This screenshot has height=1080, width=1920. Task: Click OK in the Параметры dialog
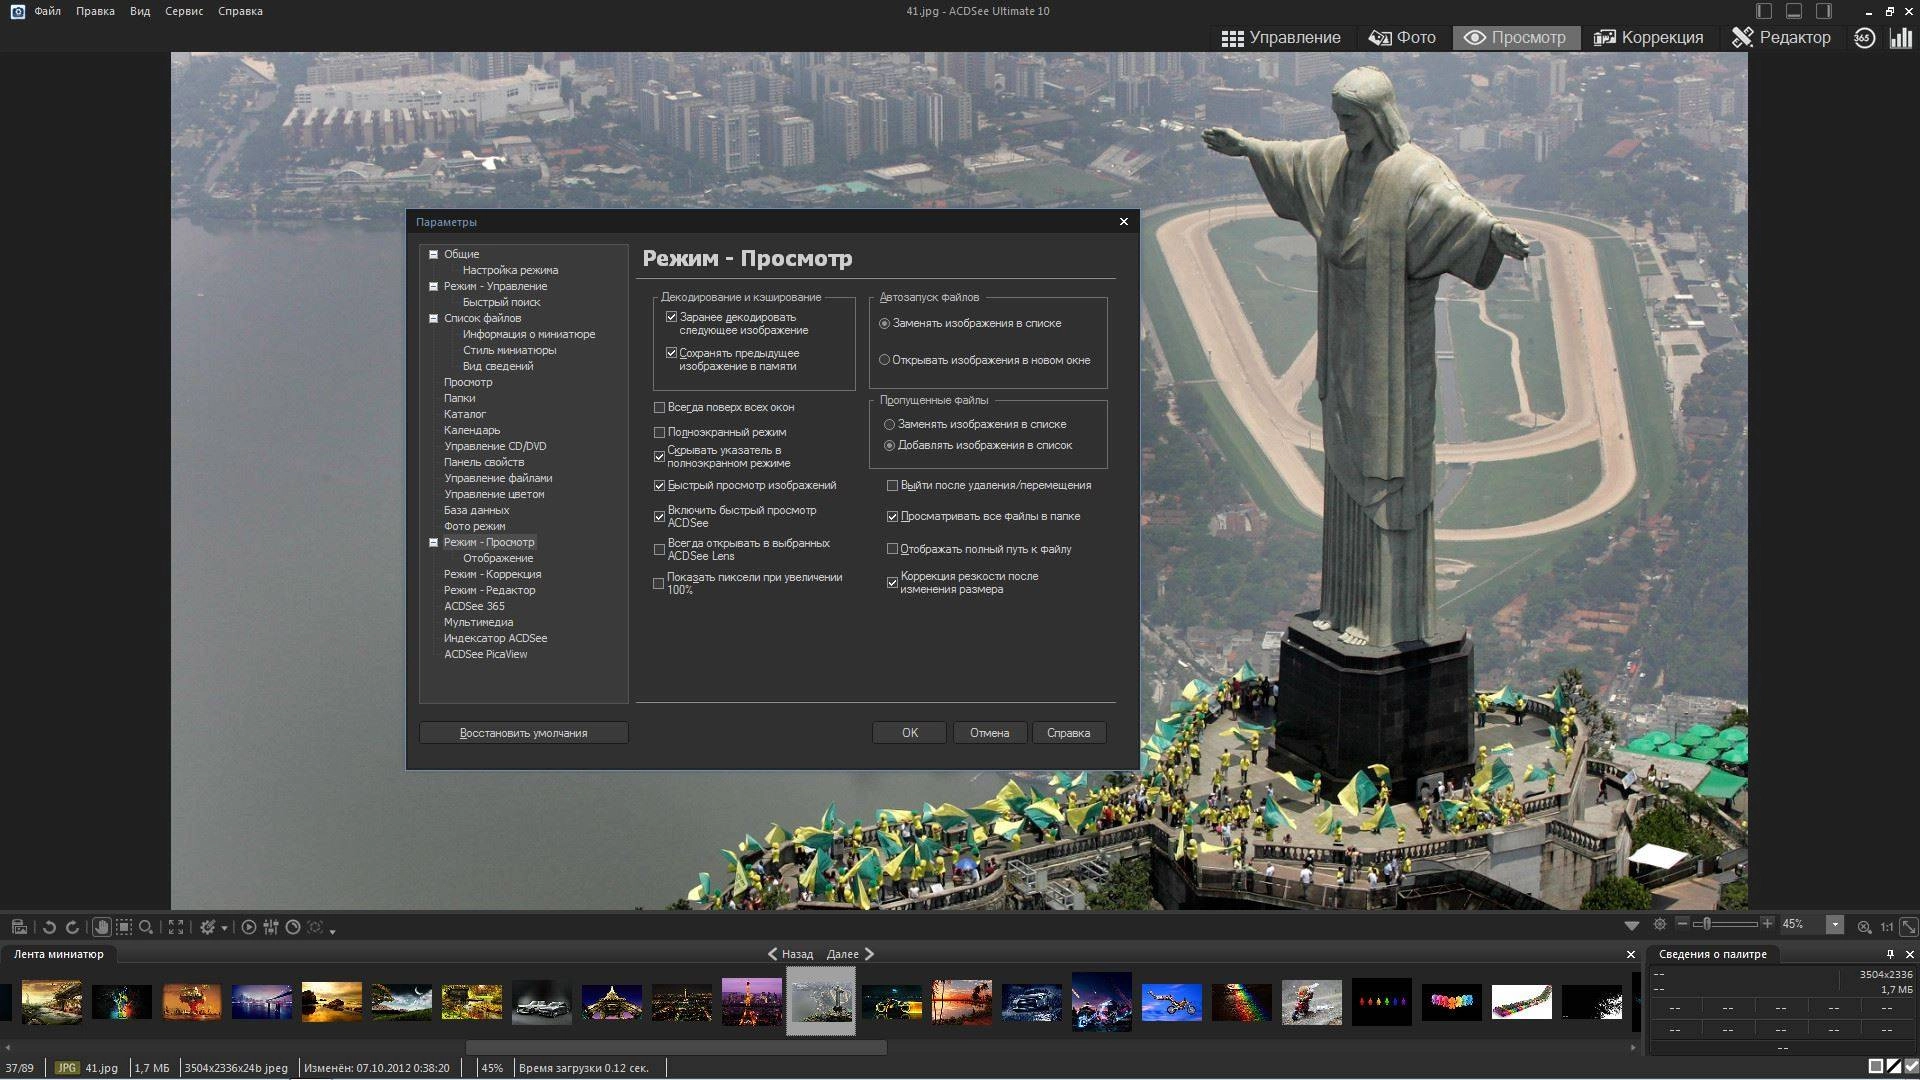pyautogui.click(x=909, y=733)
